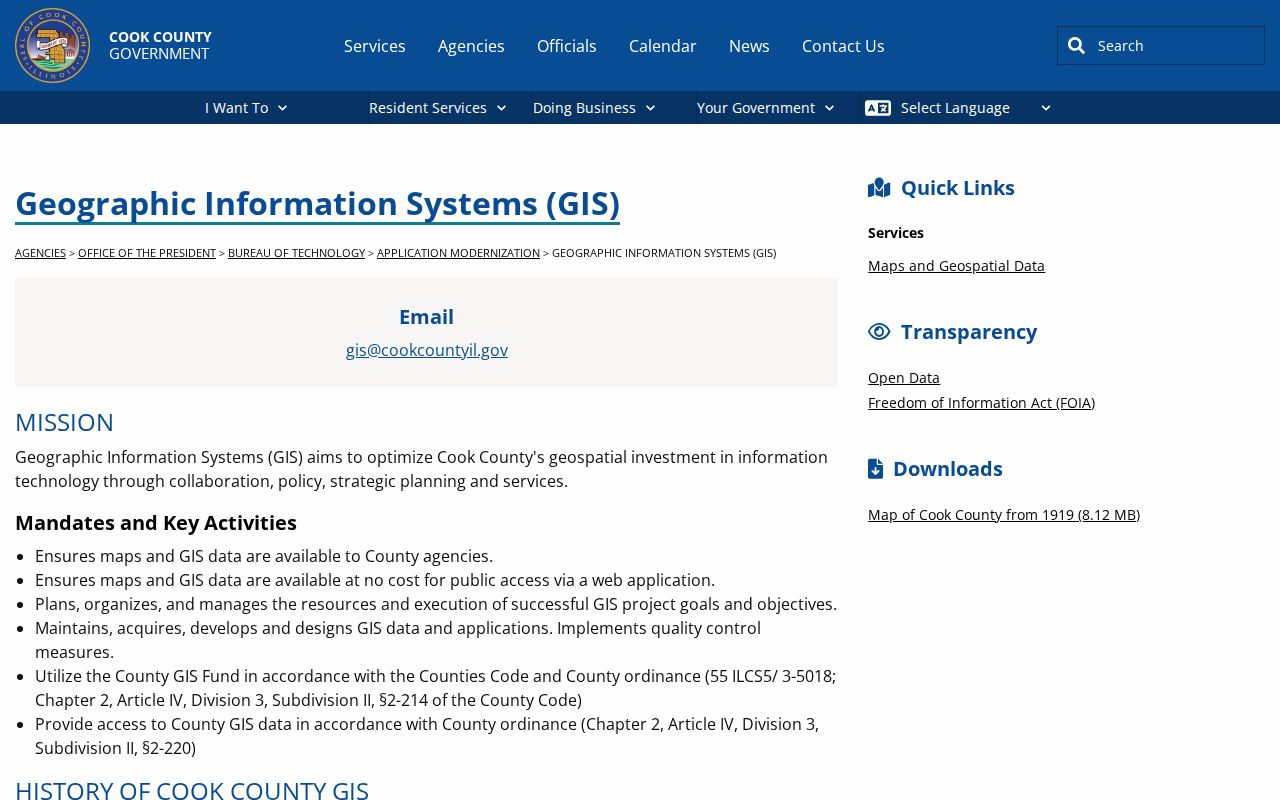Click the Mandates and Key Activities heading

(156, 523)
